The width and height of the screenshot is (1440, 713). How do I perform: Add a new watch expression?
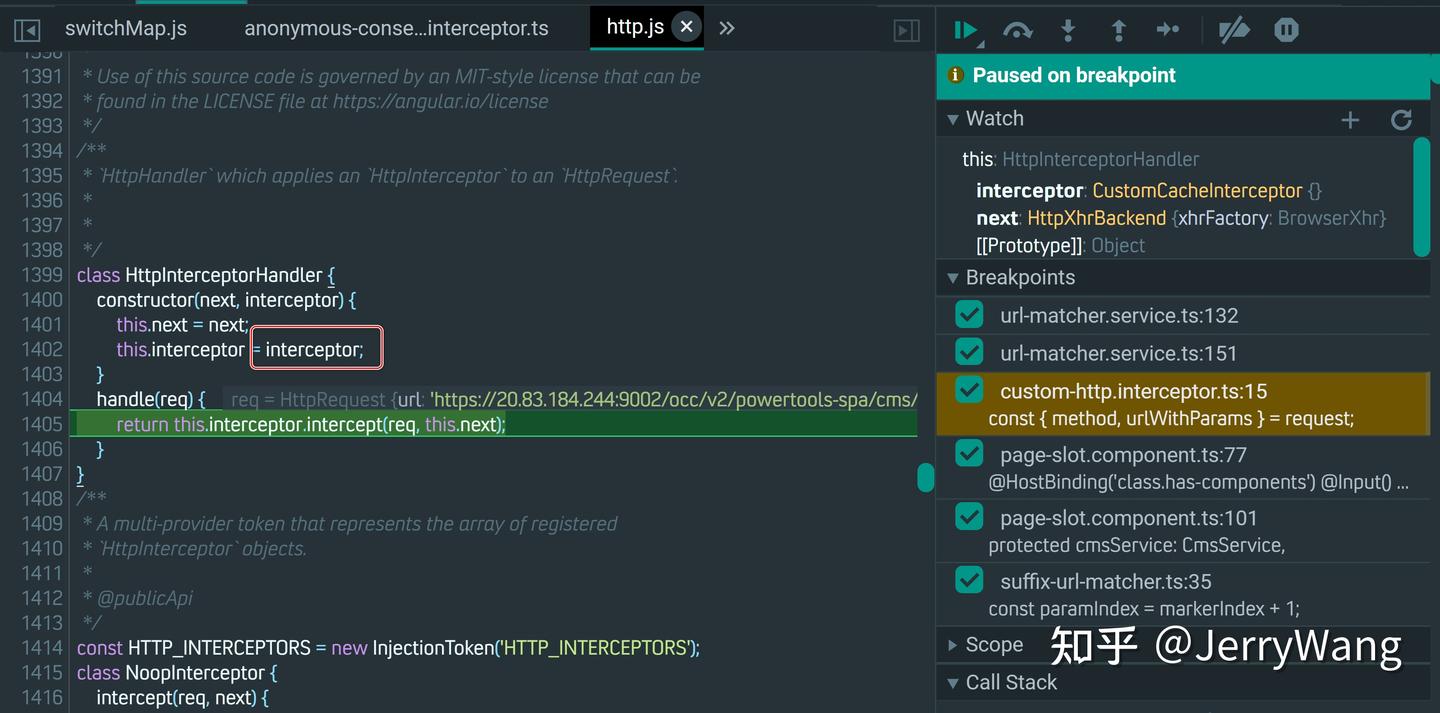pos(1350,119)
